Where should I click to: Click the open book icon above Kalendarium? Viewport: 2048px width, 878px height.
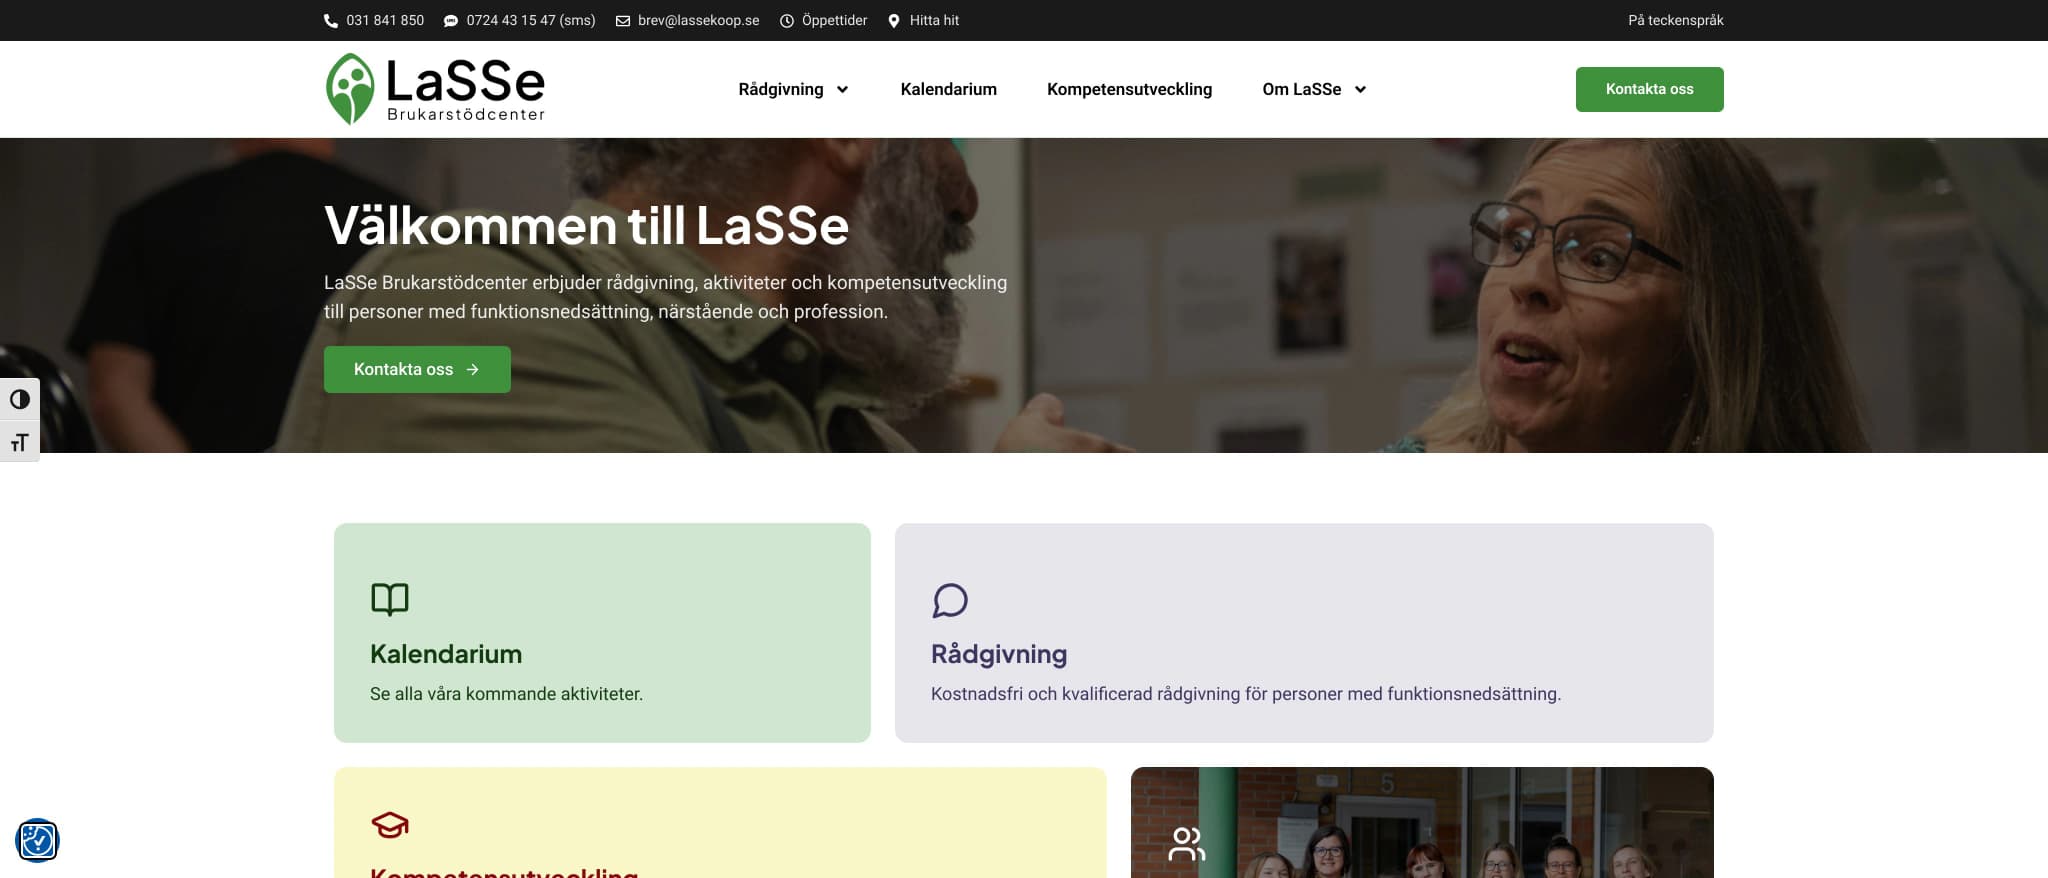tap(390, 599)
